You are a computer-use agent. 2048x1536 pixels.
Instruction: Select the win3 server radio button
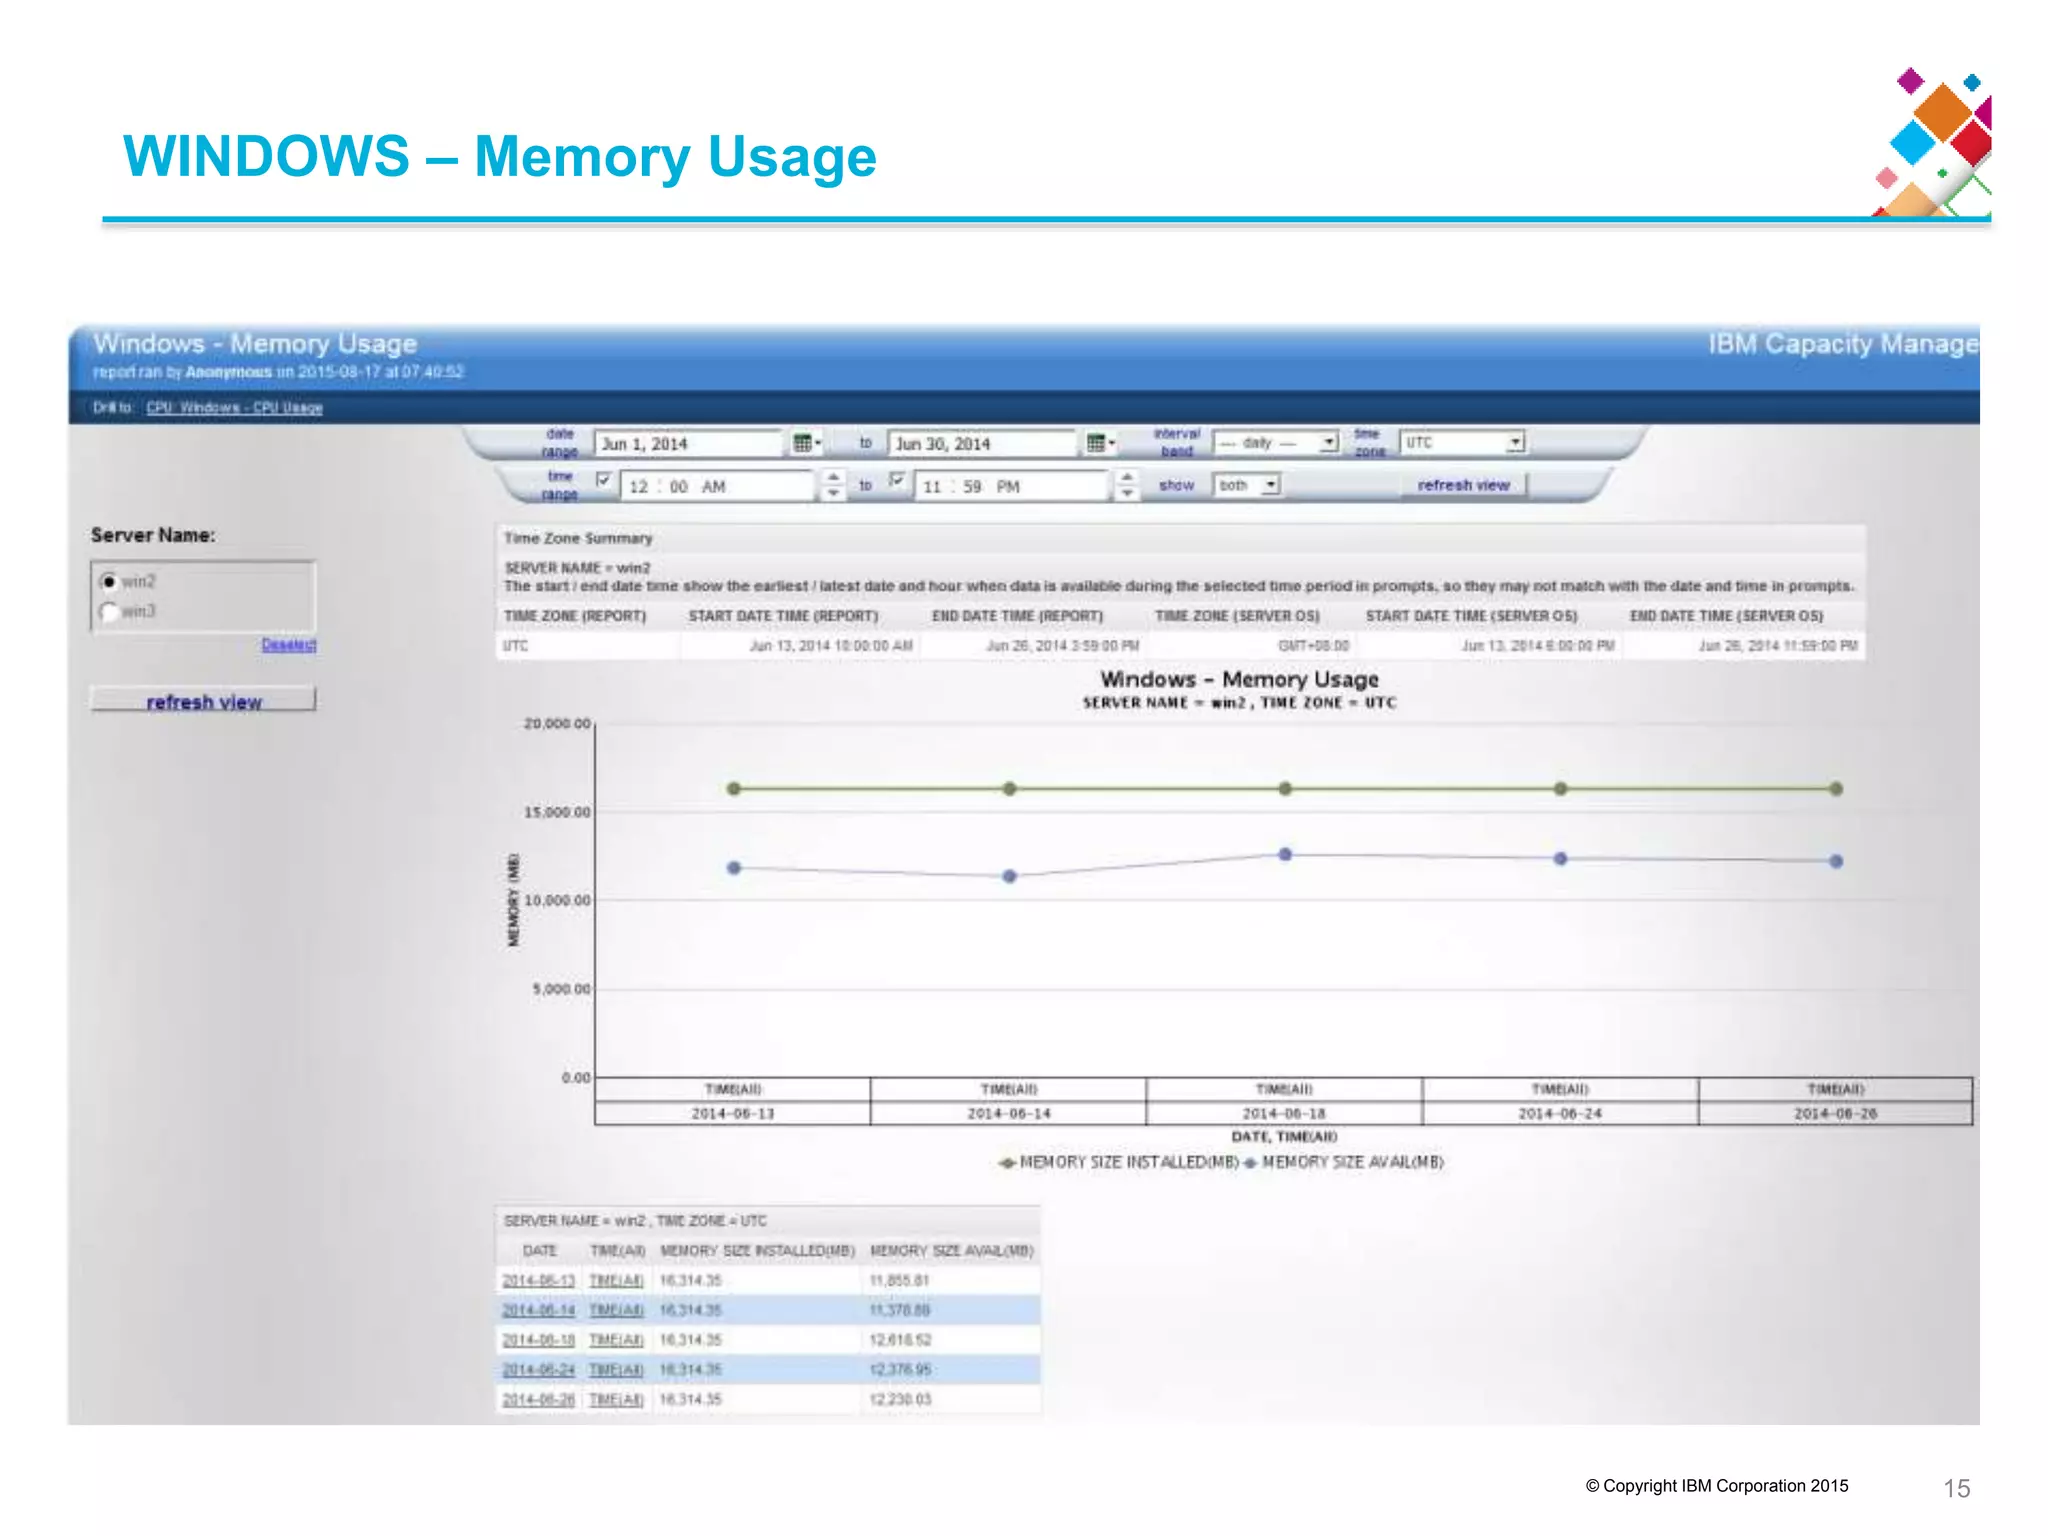point(109,611)
